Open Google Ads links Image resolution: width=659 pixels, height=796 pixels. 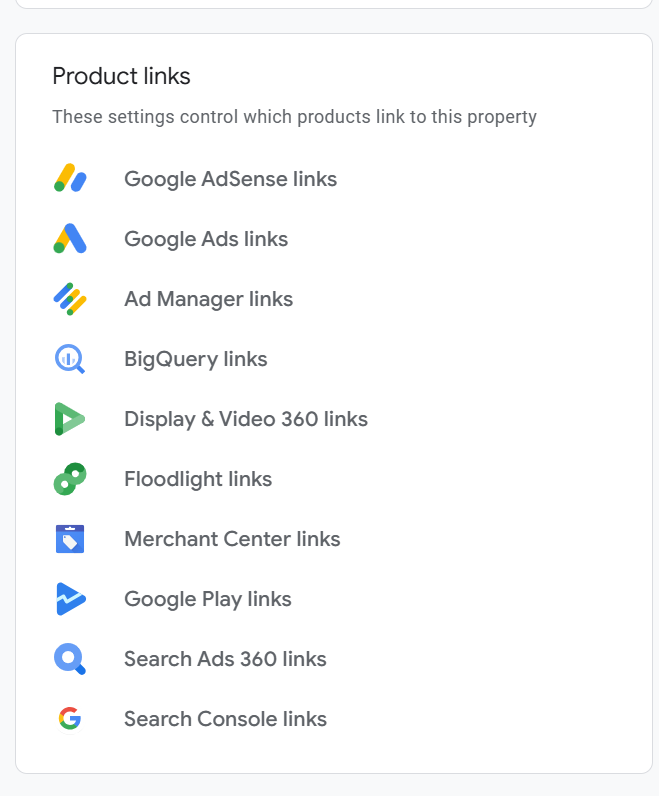point(206,239)
